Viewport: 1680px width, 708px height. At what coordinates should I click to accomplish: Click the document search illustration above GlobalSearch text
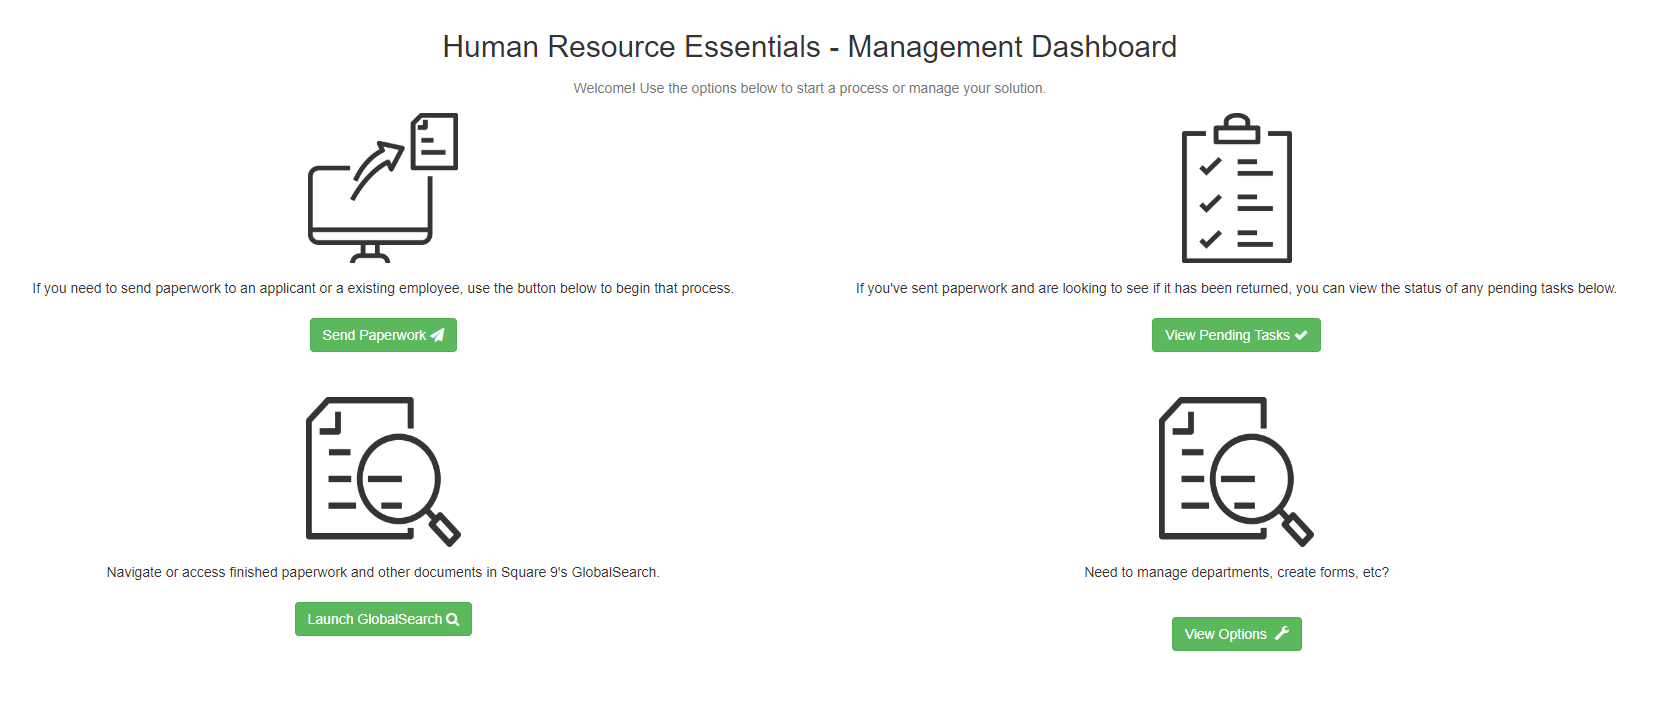tap(382, 471)
